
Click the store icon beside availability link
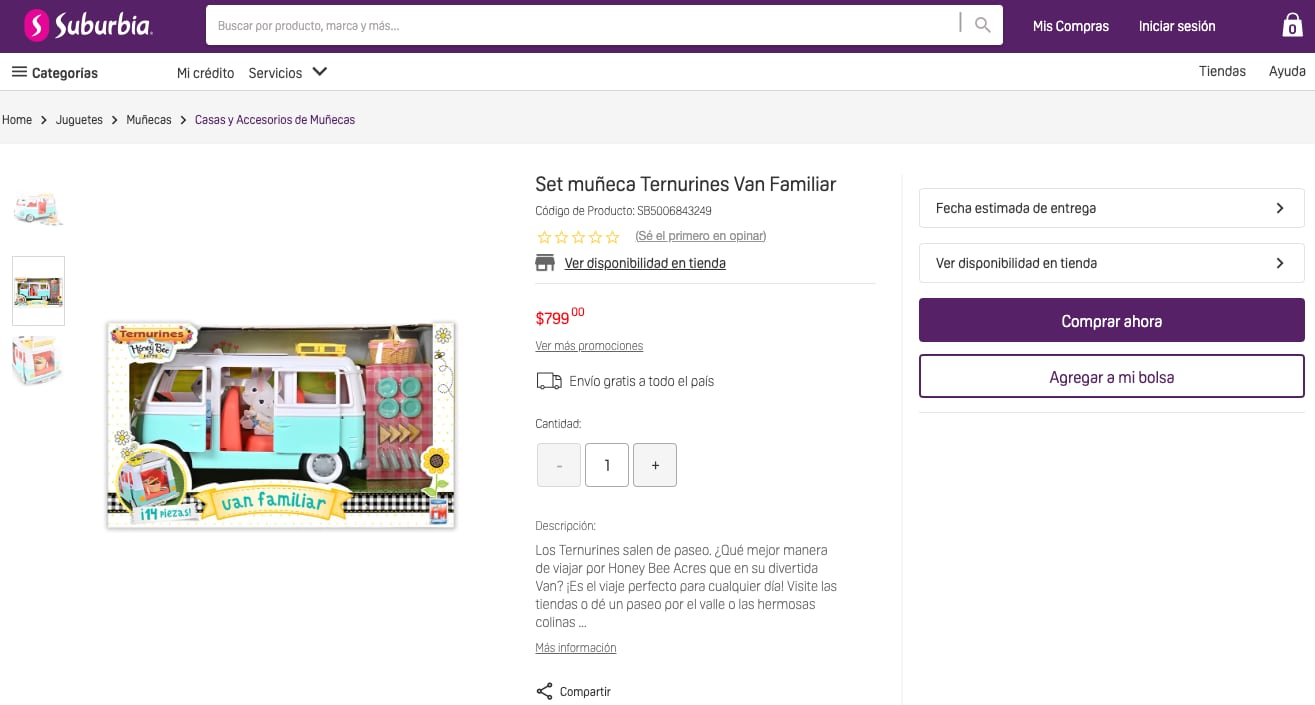545,263
